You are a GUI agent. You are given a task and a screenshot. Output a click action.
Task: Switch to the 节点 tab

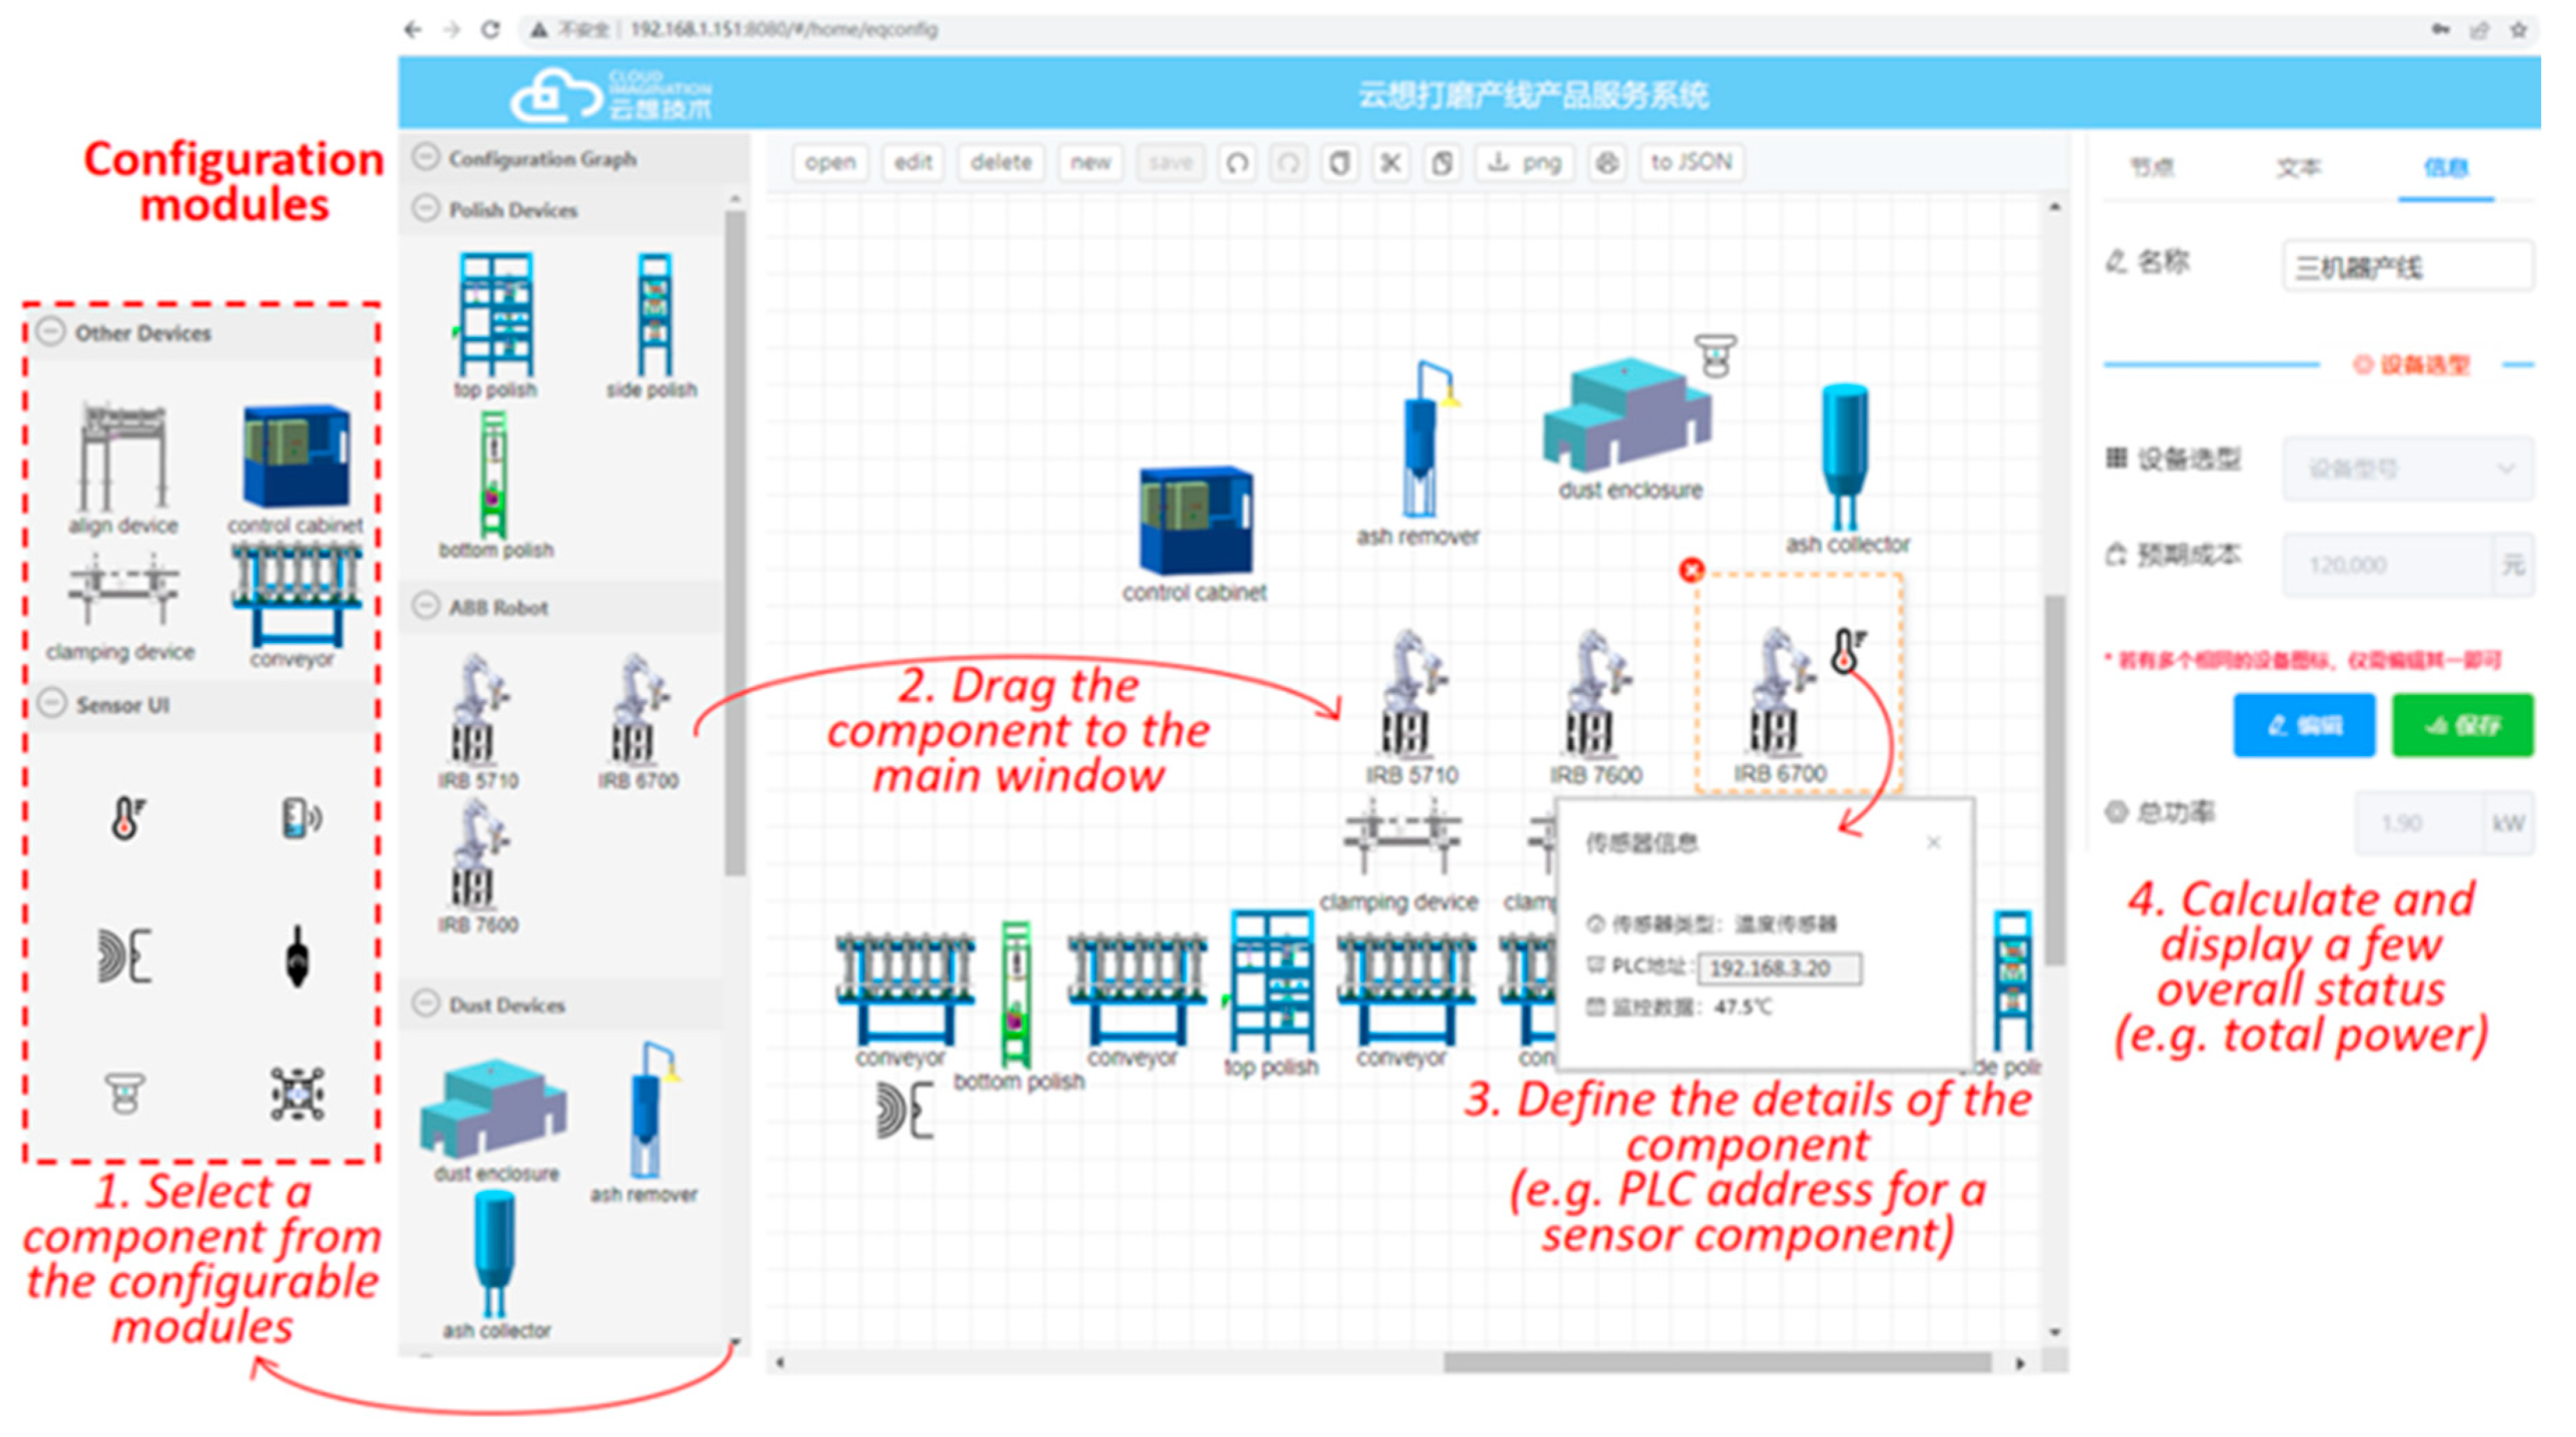coord(2151,167)
